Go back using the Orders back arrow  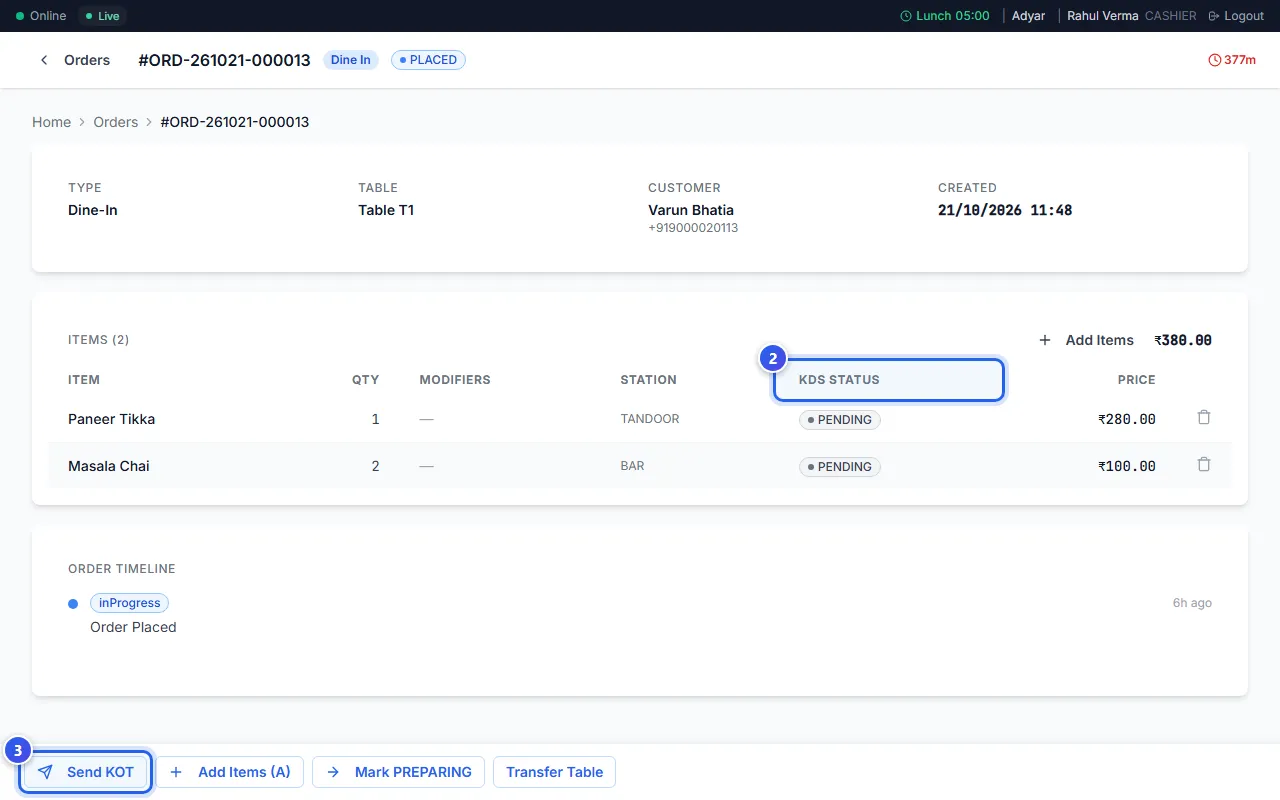(x=44, y=60)
